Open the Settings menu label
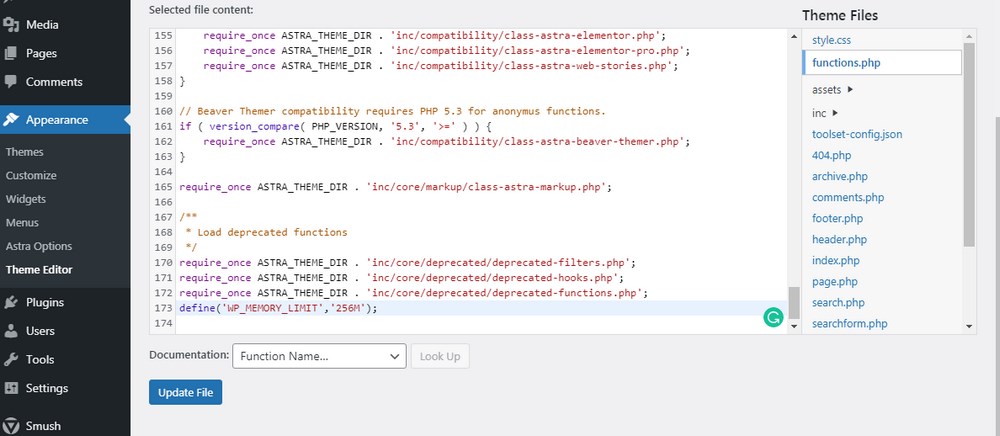 (x=47, y=388)
